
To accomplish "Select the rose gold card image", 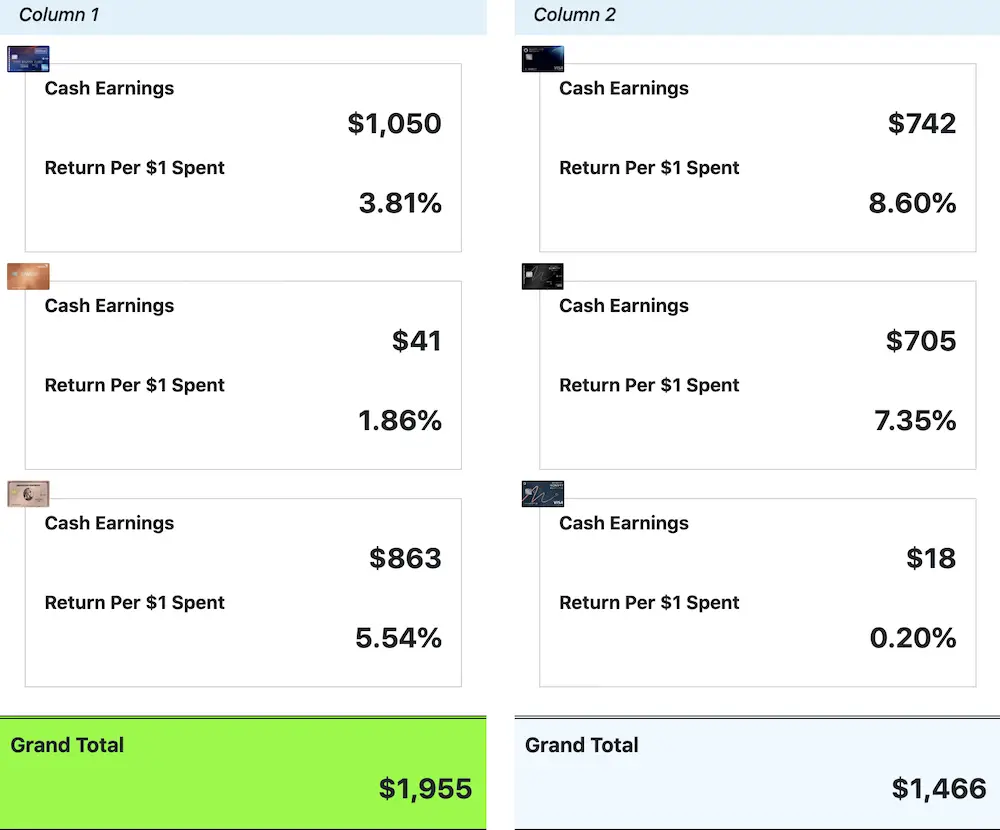I will tap(28, 276).
